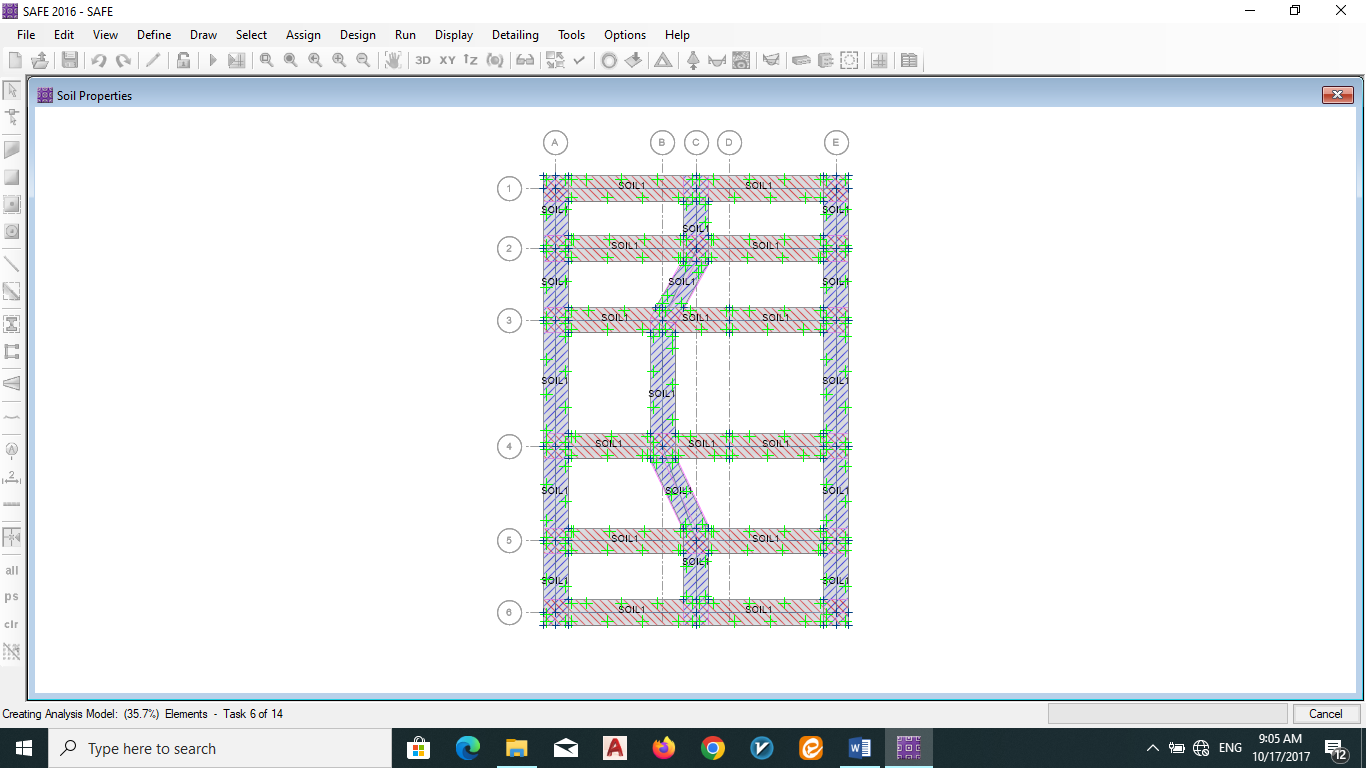
Task: Close the Soil Properties window
Action: [1337, 95]
